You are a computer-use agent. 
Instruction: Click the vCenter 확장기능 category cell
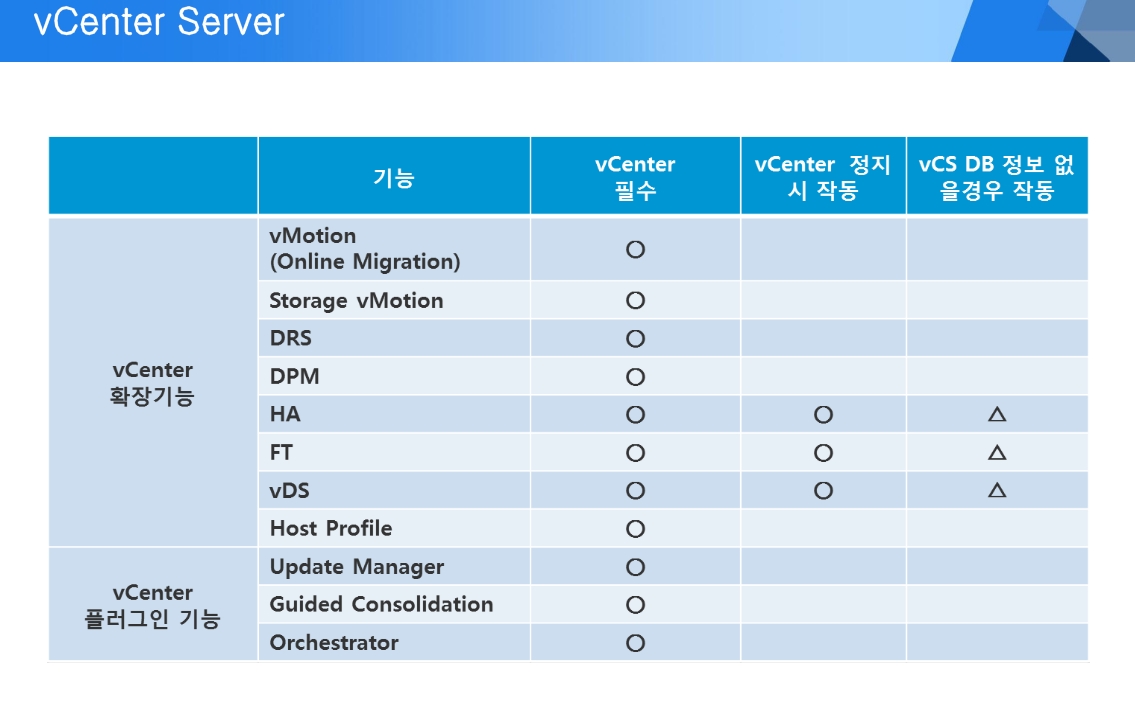point(153,382)
